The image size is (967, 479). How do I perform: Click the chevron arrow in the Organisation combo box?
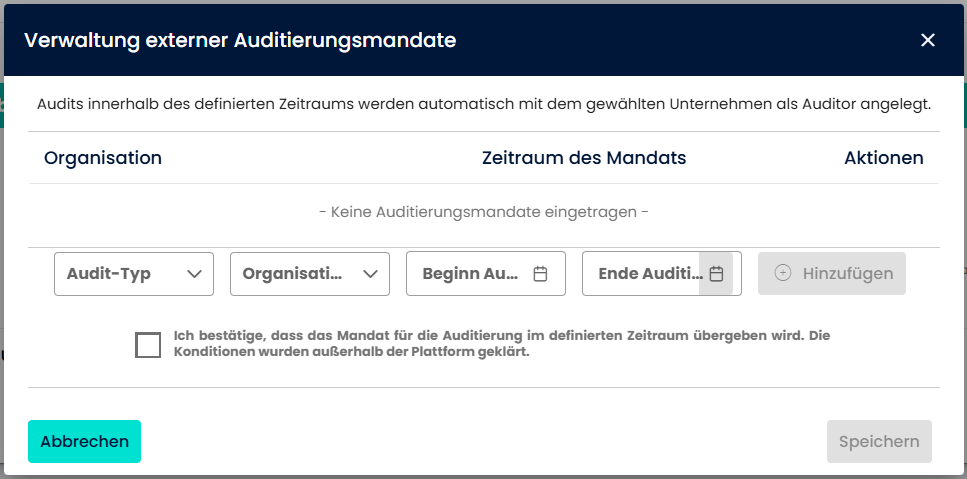click(x=371, y=274)
